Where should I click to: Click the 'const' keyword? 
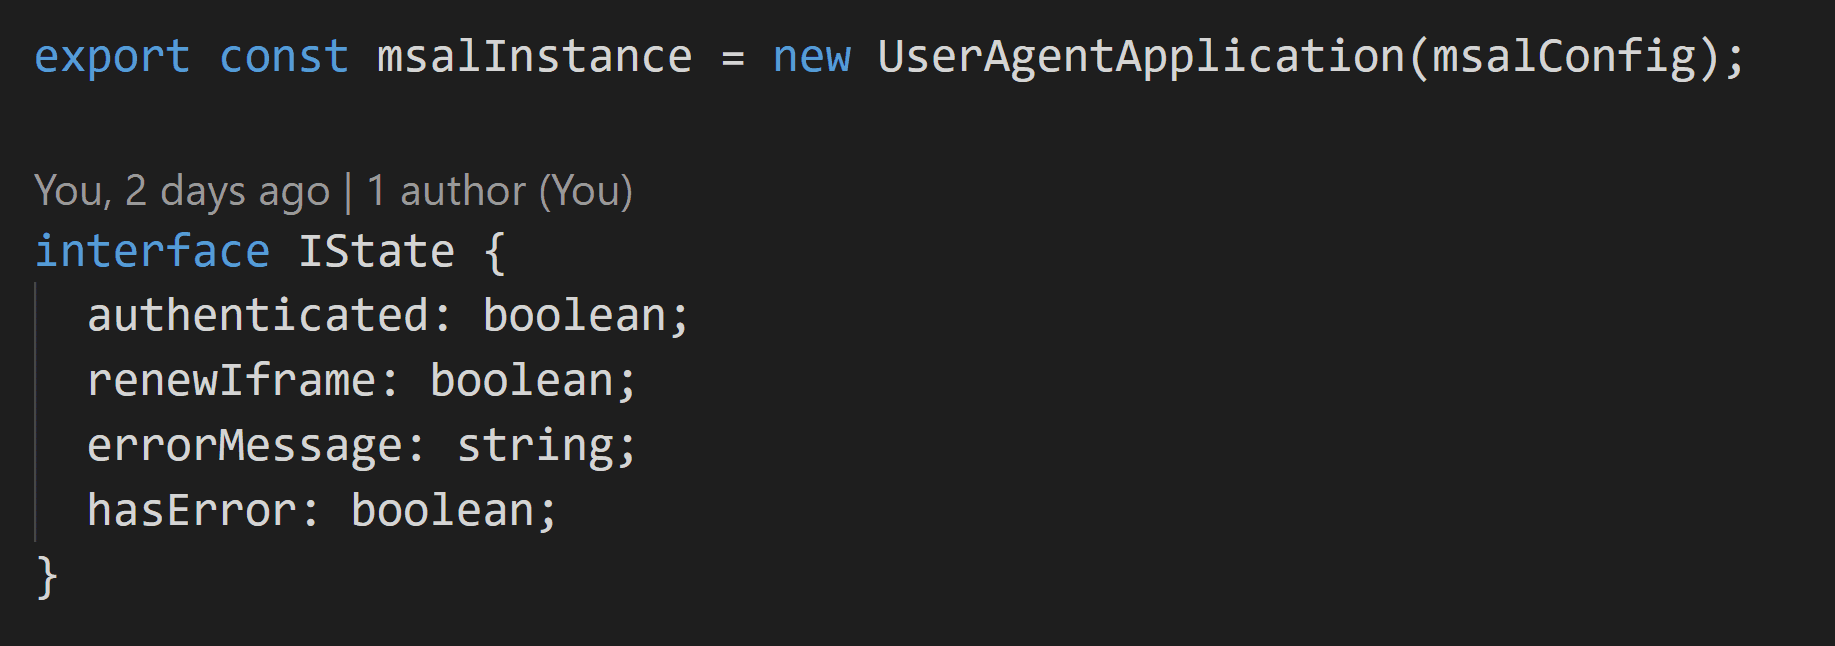[284, 57]
